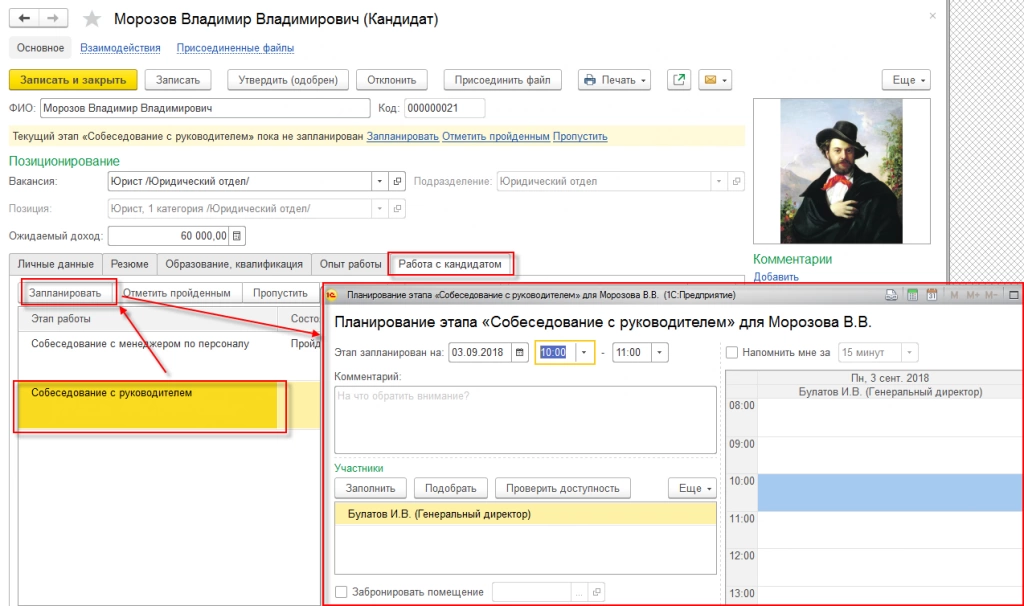Click the Записать button
Image resolution: width=1024 pixels, height=606 pixels.
coord(178,80)
